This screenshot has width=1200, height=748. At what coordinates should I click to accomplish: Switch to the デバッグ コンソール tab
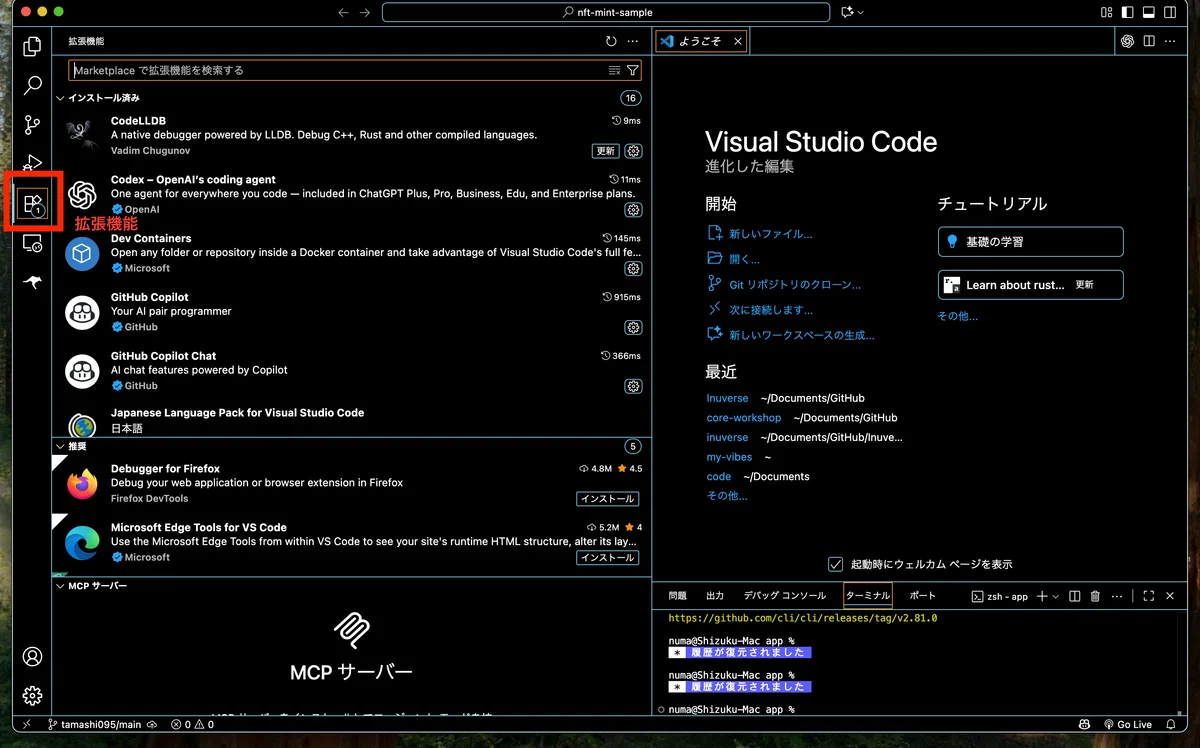click(784, 595)
